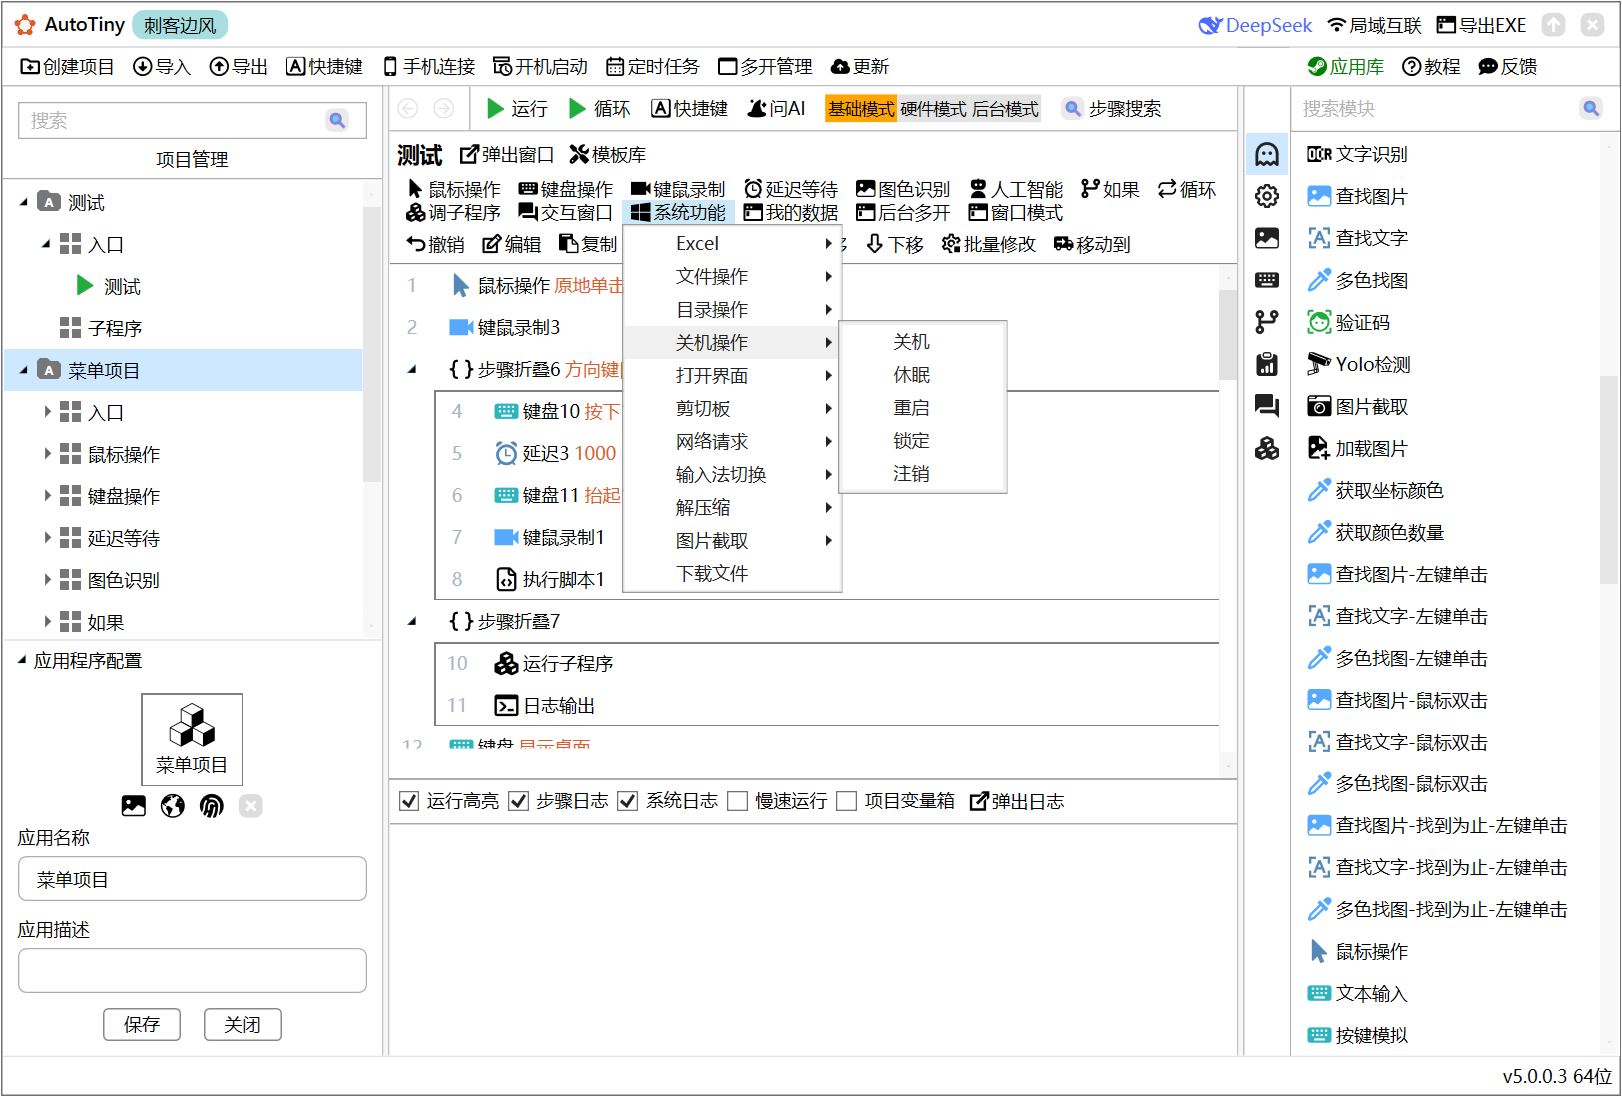Viewport: 1622px width, 1097px height.
Task: Open 步骤搜索 step search
Action: pyautogui.click(x=1112, y=108)
